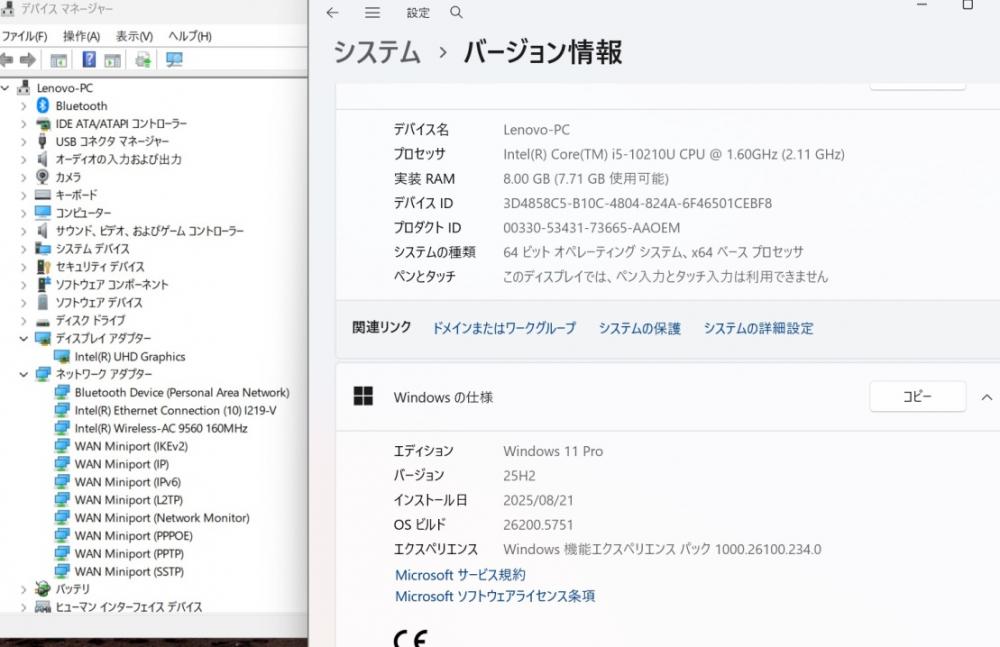This screenshot has width=1000, height=647.
Task: Open システムの保護 link
Action: 640,328
